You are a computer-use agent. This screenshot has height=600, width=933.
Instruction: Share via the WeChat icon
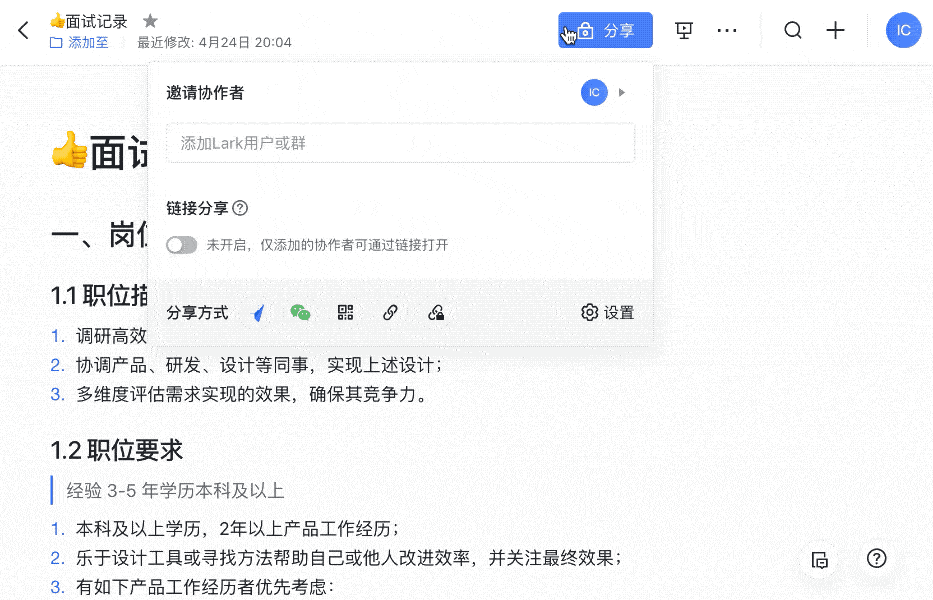tap(300, 313)
